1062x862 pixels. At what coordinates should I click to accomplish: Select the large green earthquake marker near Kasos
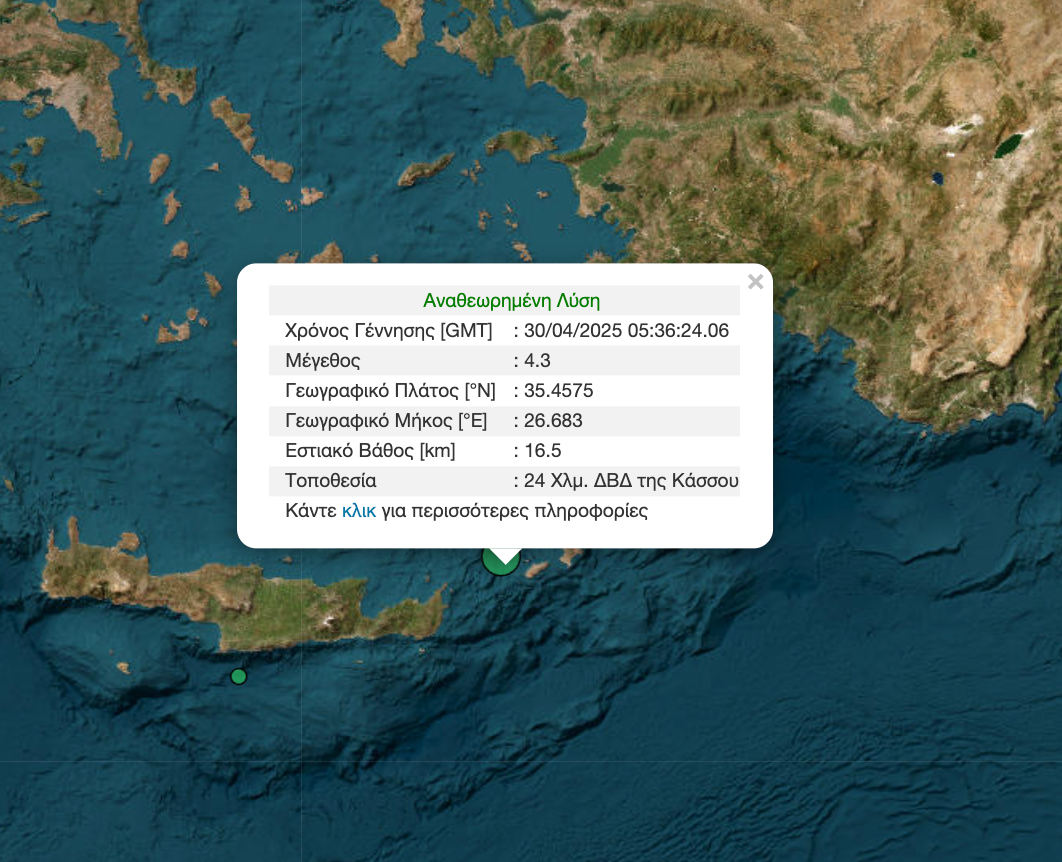tap(501, 562)
